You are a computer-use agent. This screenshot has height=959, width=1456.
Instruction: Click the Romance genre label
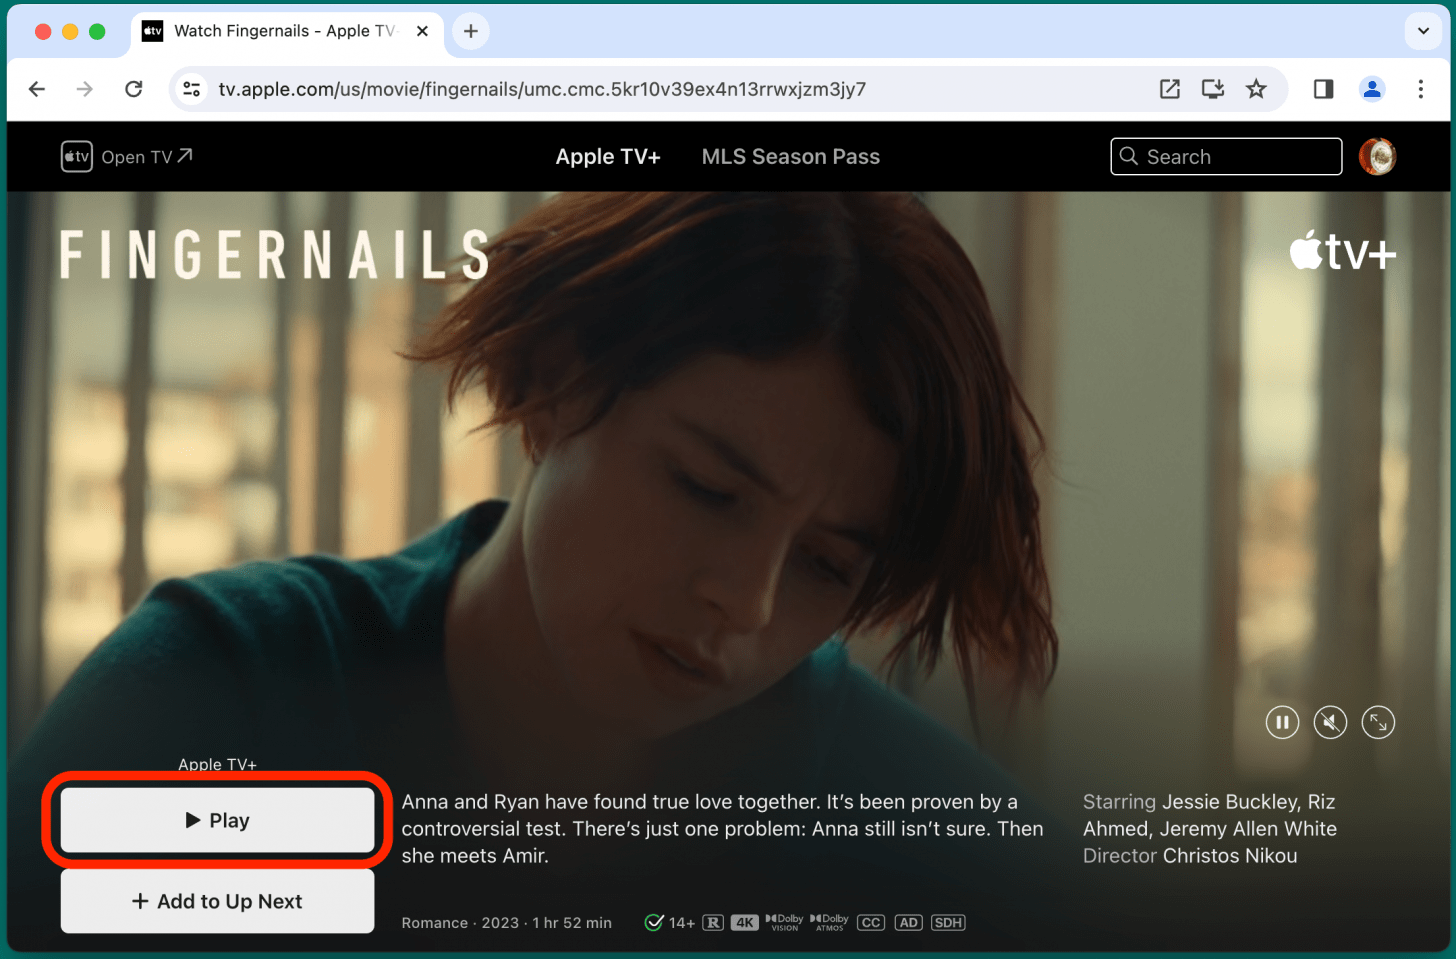pyautogui.click(x=435, y=923)
